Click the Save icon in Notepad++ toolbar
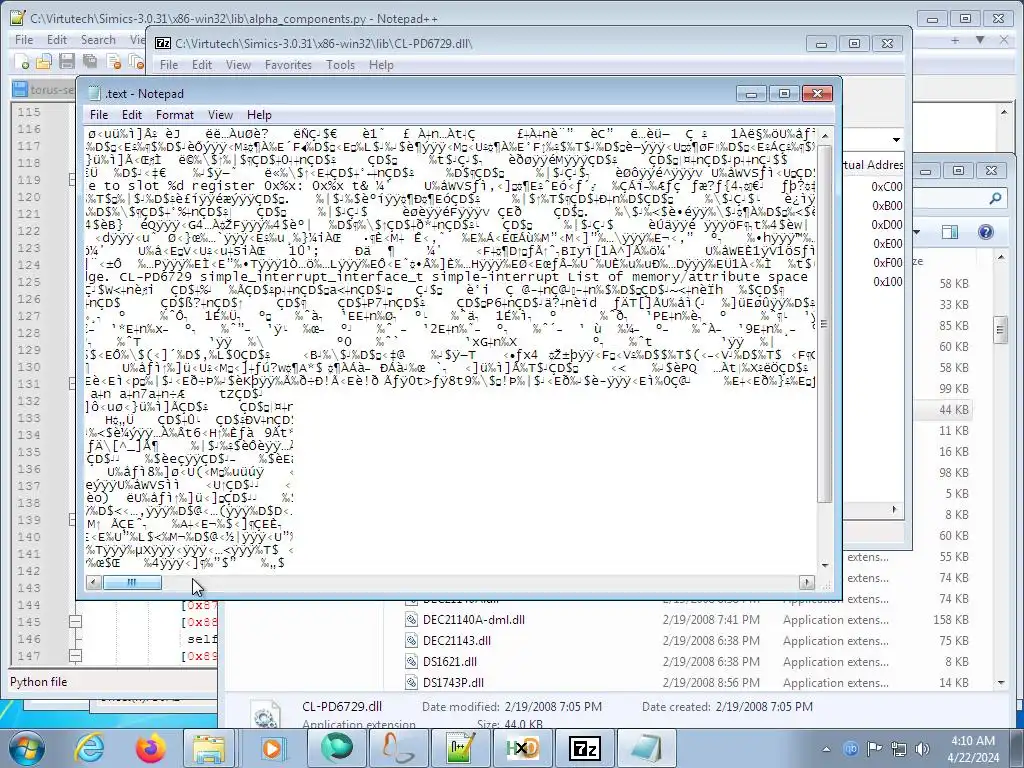Viewport: 1024px width, 768px height. 67,62
